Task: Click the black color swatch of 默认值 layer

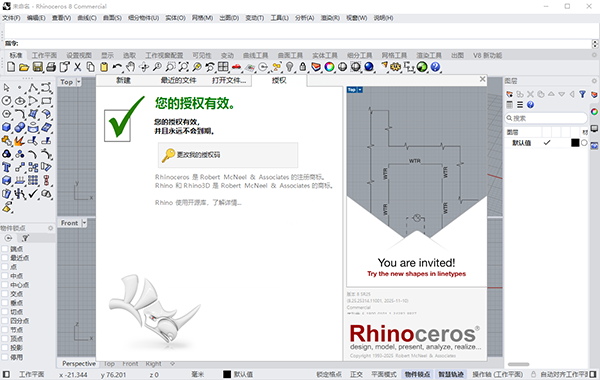Action: click(x=575, y=143)
